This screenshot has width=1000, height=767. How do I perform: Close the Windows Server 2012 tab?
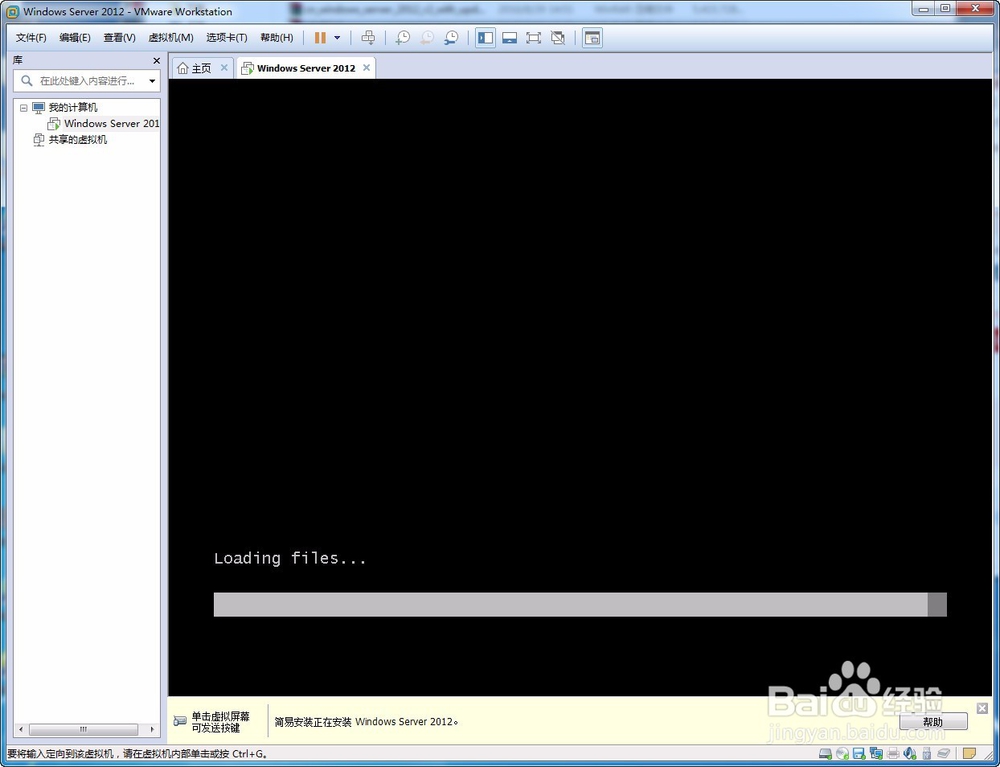pos(366,68)
